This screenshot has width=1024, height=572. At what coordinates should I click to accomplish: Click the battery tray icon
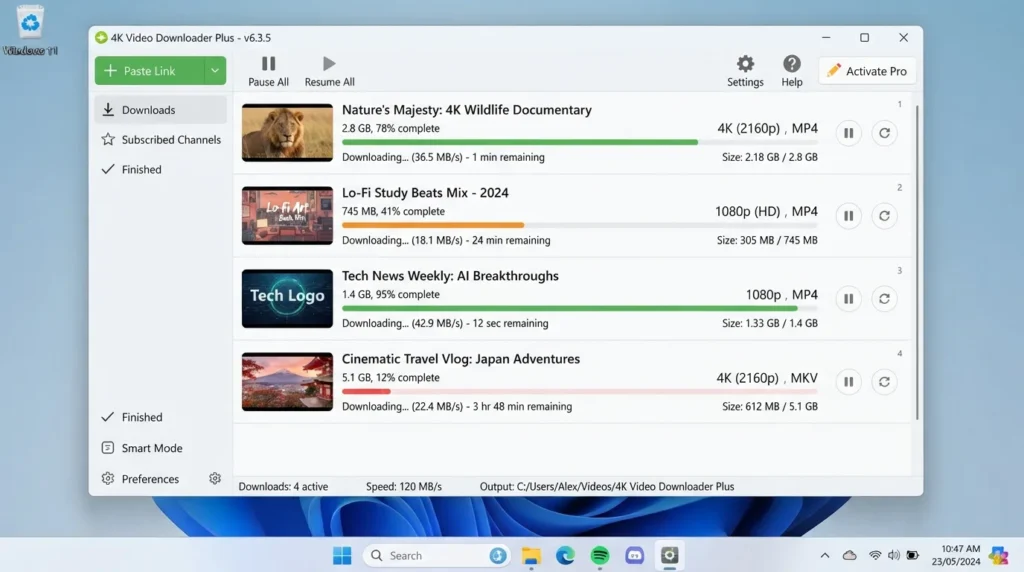tap(913, 556)
